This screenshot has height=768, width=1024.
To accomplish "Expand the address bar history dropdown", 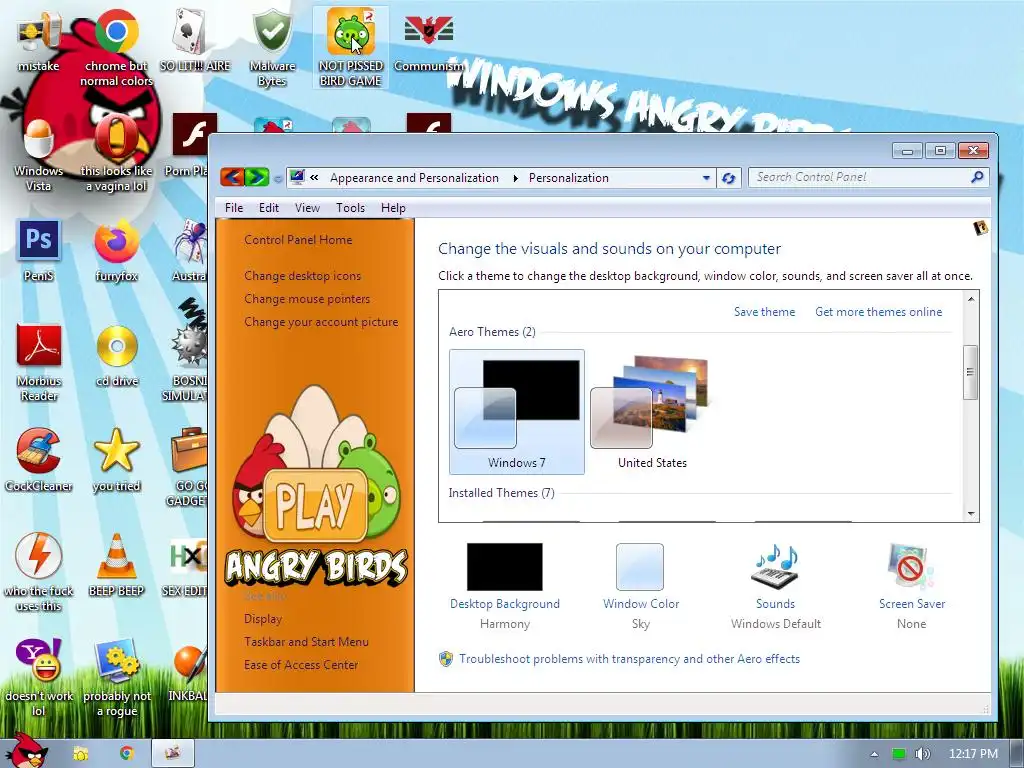I will tap(706, 178).
